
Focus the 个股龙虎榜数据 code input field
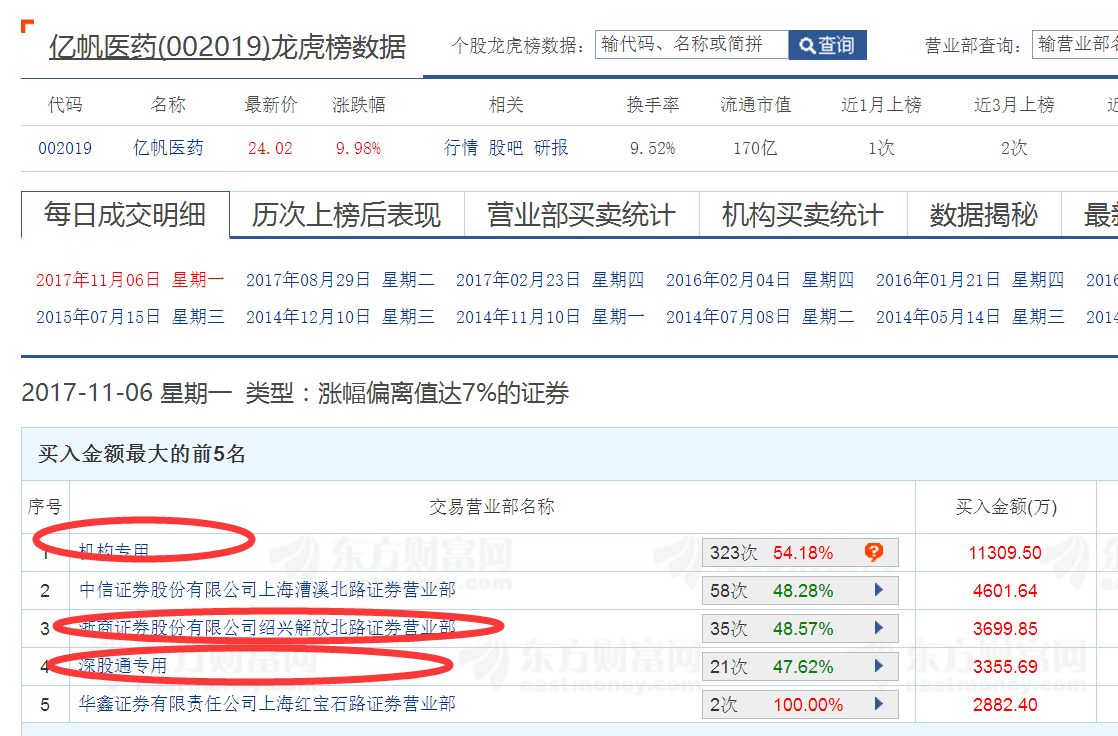click(x=692, y=45)
